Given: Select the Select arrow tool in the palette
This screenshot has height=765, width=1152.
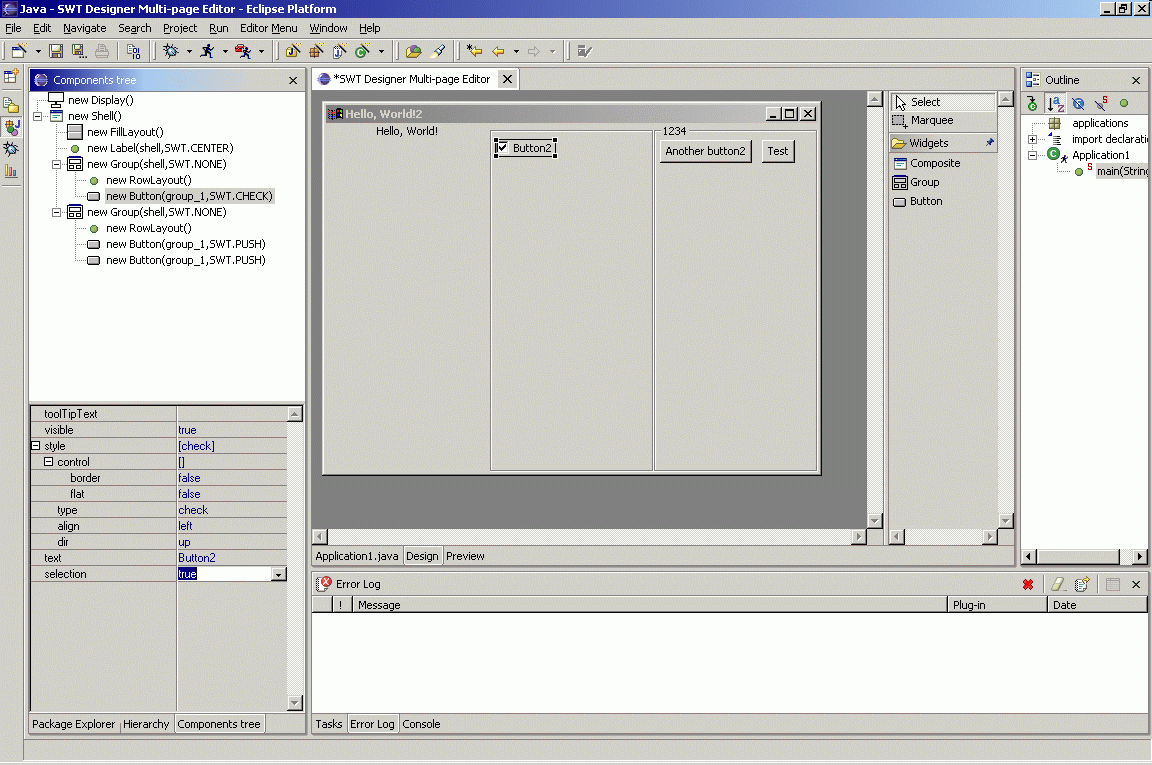Looking at the screenshot, I should click(x=944, y=102).
